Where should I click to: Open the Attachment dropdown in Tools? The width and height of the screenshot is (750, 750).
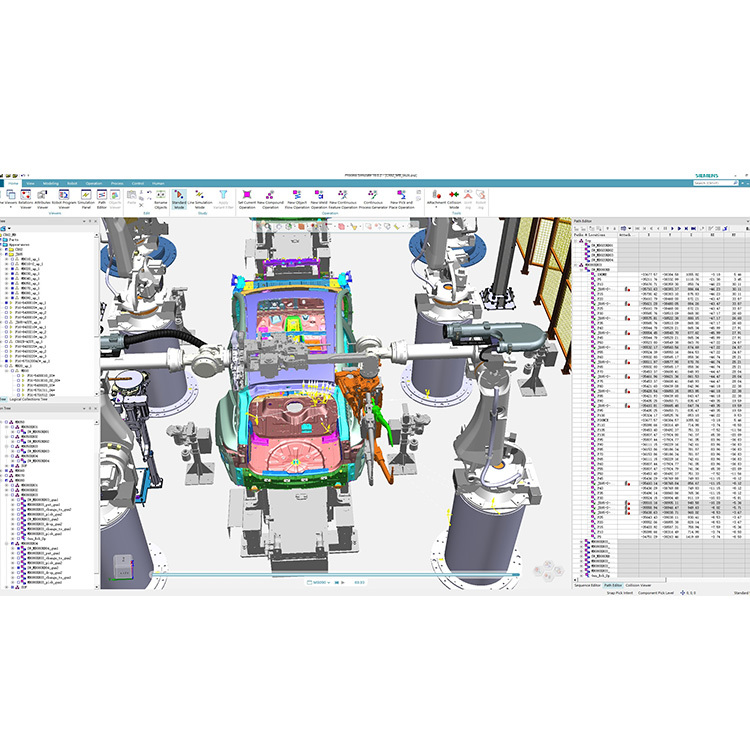click(436, 197)
